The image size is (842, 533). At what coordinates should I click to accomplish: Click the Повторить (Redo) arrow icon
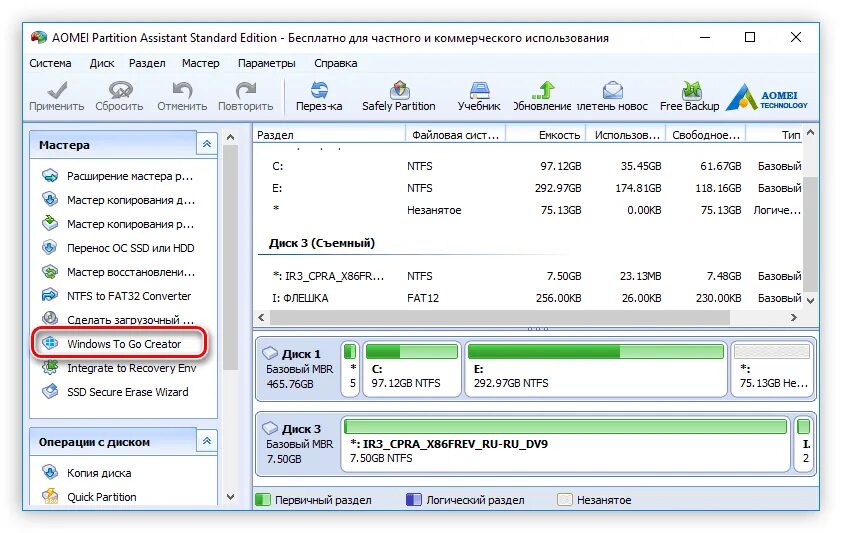click(x=246, y=90)
